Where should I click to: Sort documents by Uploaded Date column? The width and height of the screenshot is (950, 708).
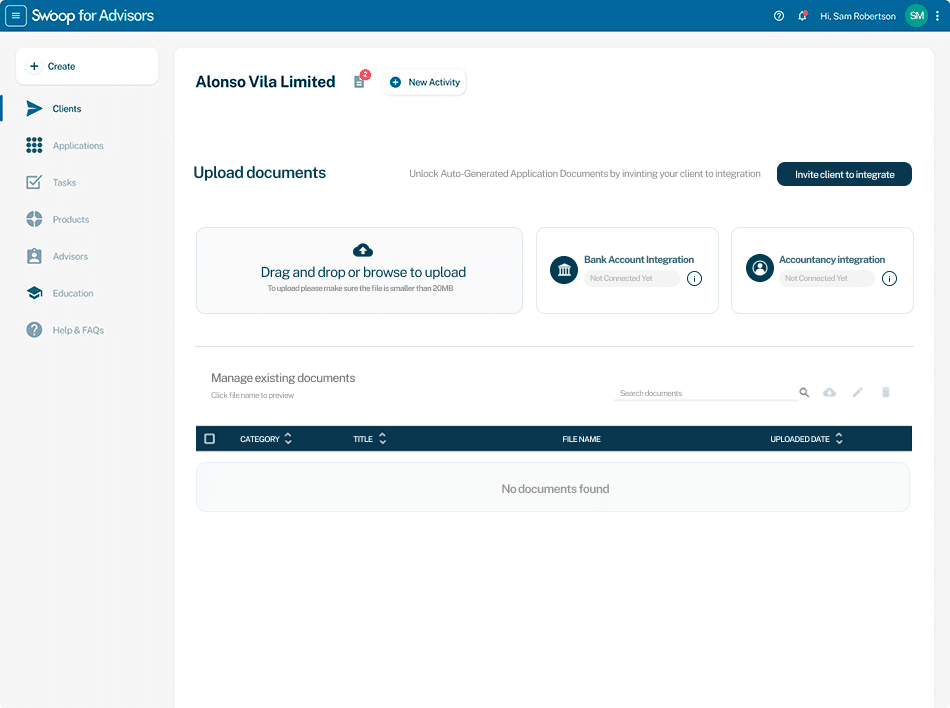coord(839,439)
